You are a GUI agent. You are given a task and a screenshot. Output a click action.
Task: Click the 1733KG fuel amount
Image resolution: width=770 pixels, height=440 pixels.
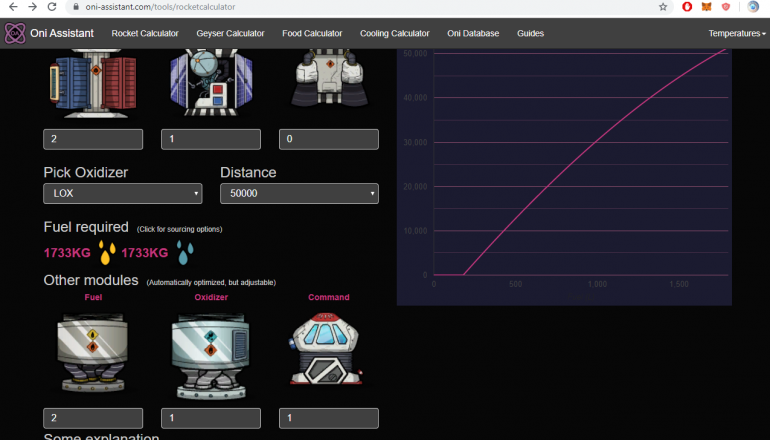[x=67, y=253]
